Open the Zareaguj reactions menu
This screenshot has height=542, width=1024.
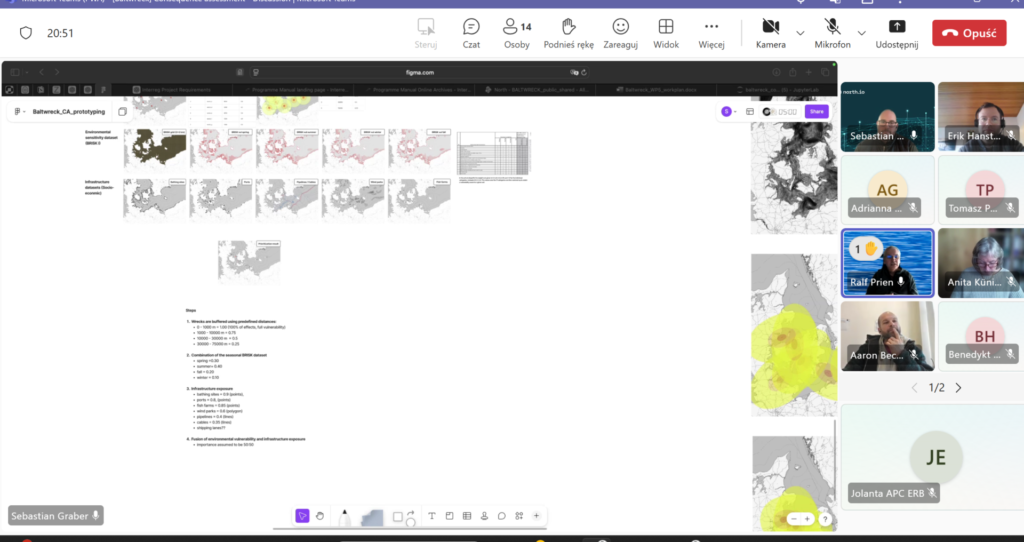tap(620, 32)
